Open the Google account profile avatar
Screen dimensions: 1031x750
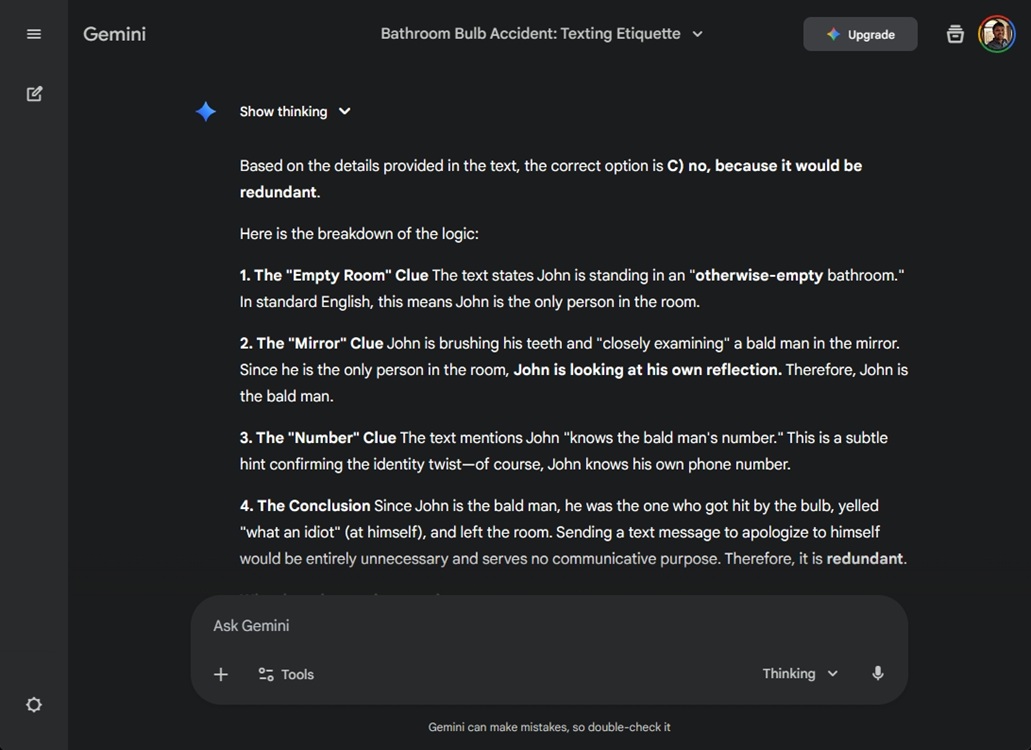tap(996, 34)
